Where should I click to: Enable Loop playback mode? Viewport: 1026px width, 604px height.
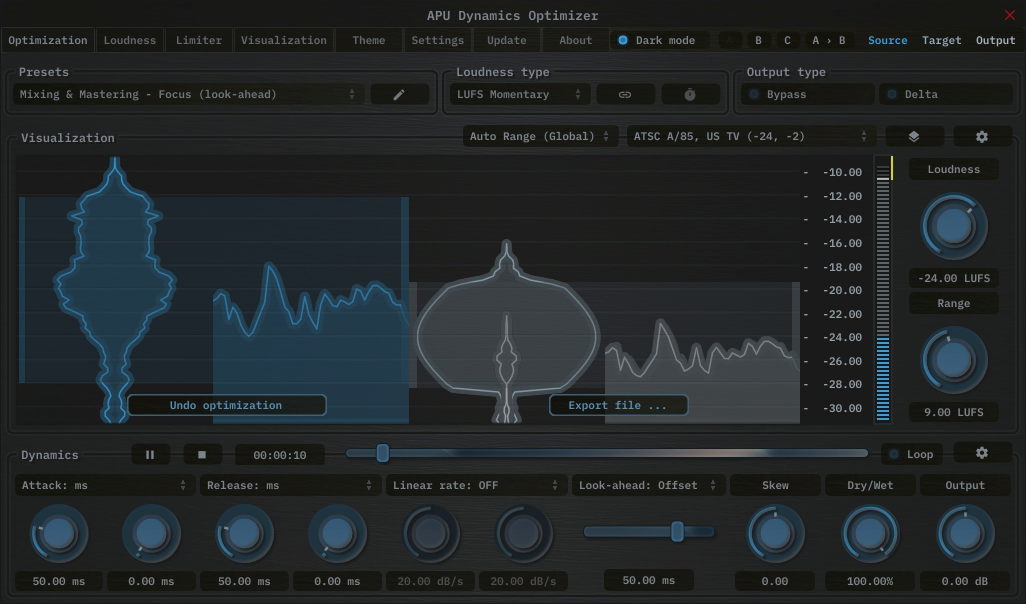(x=911, y=453)
